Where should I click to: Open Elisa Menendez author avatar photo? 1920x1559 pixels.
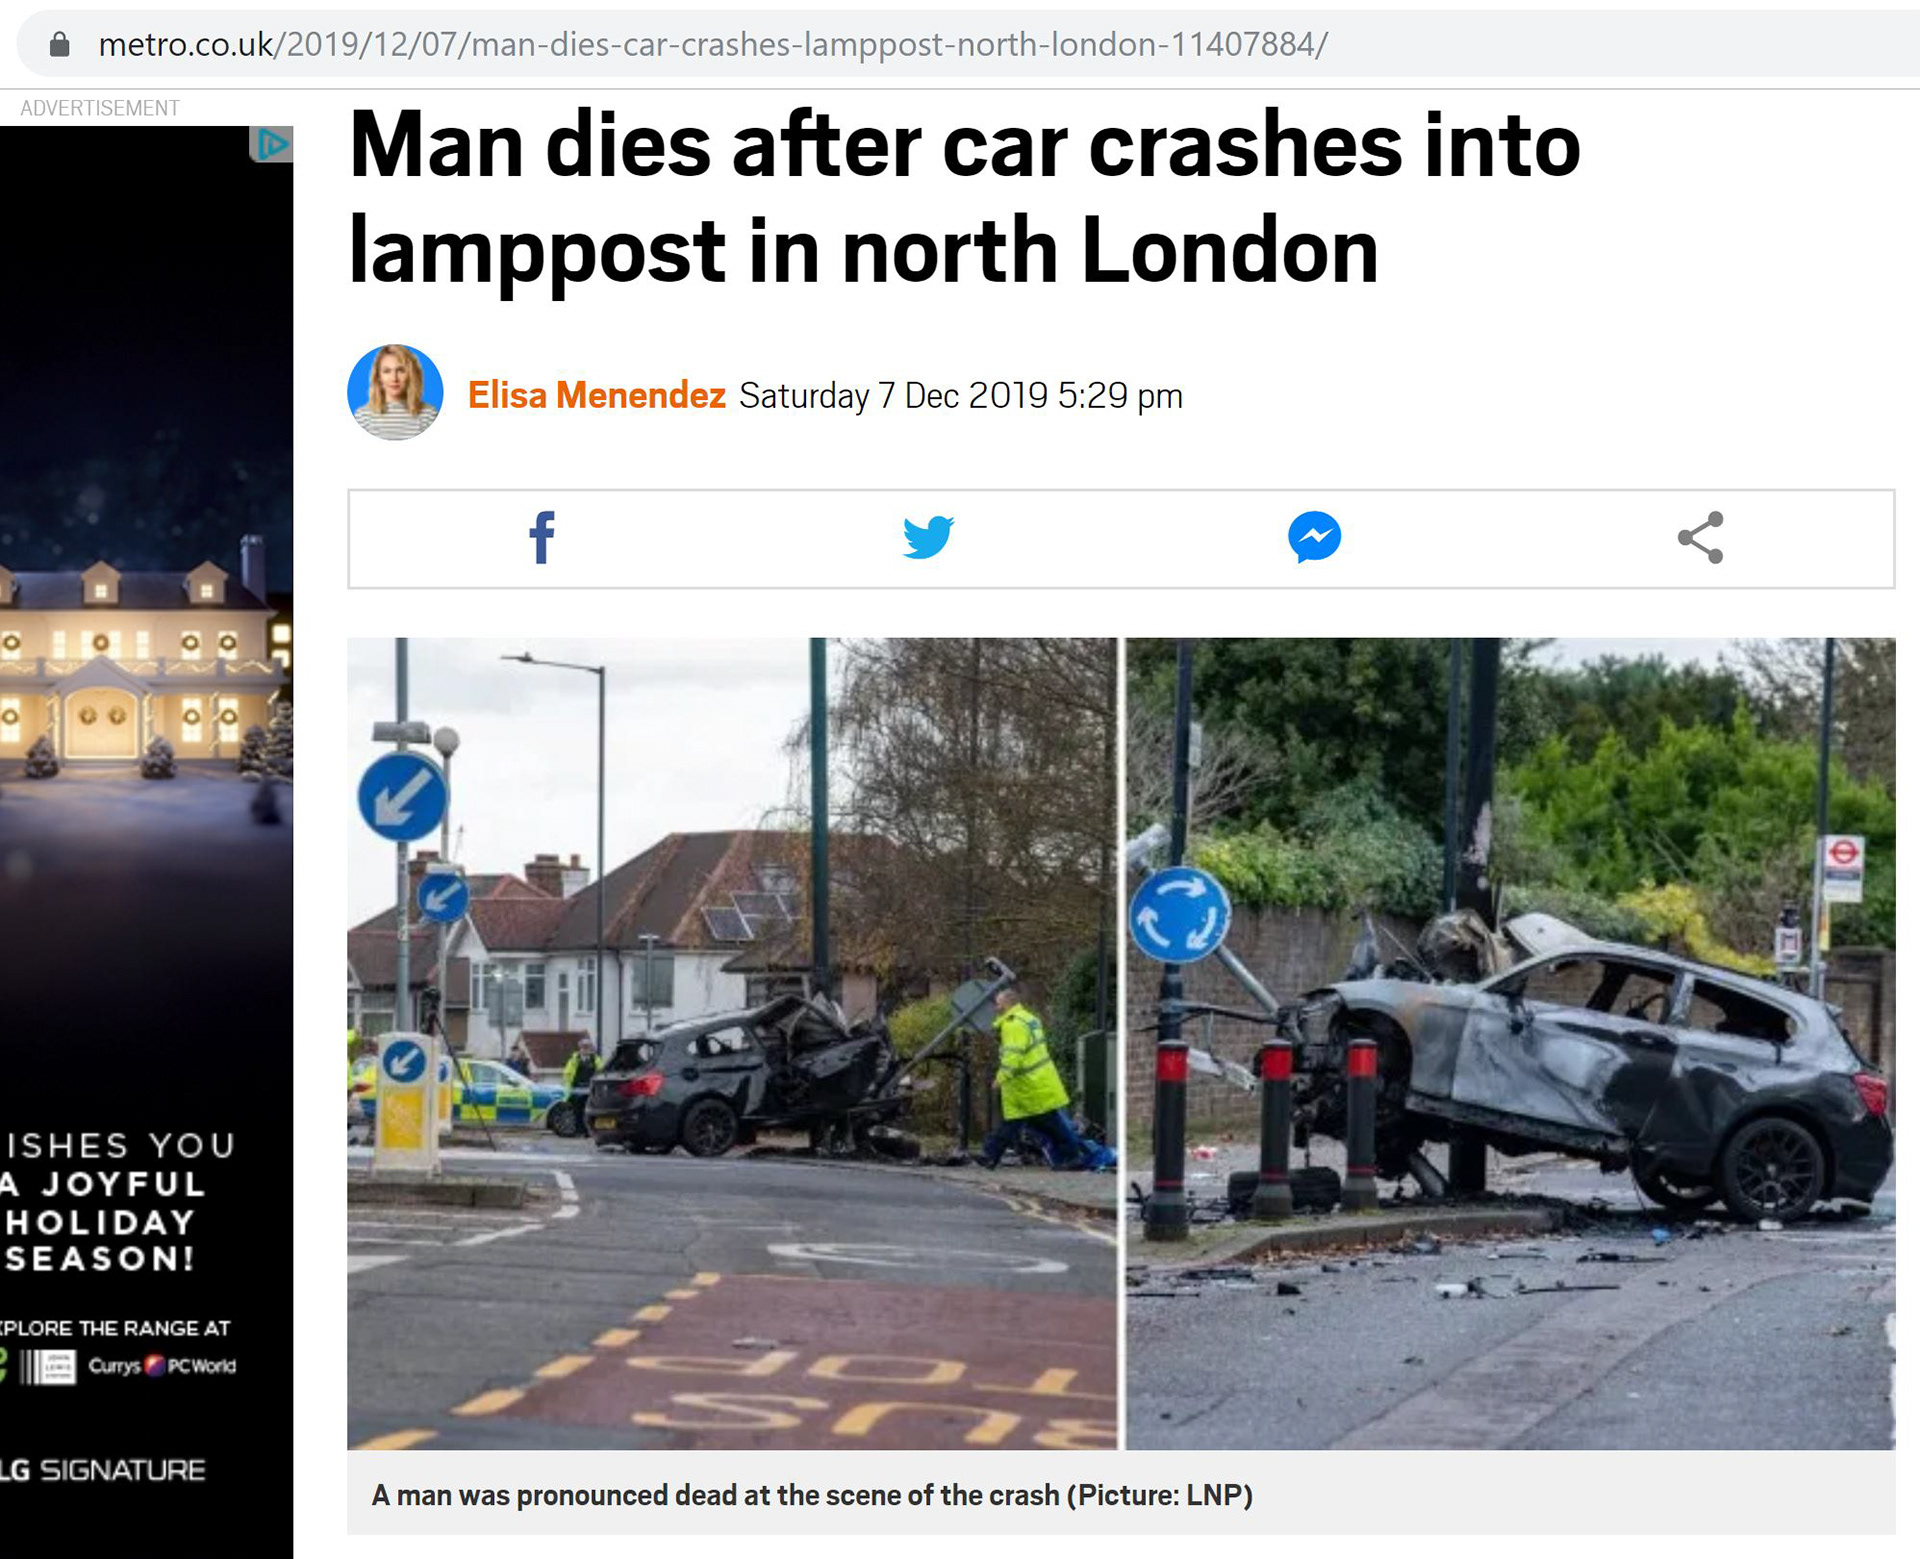click(395, 393)
